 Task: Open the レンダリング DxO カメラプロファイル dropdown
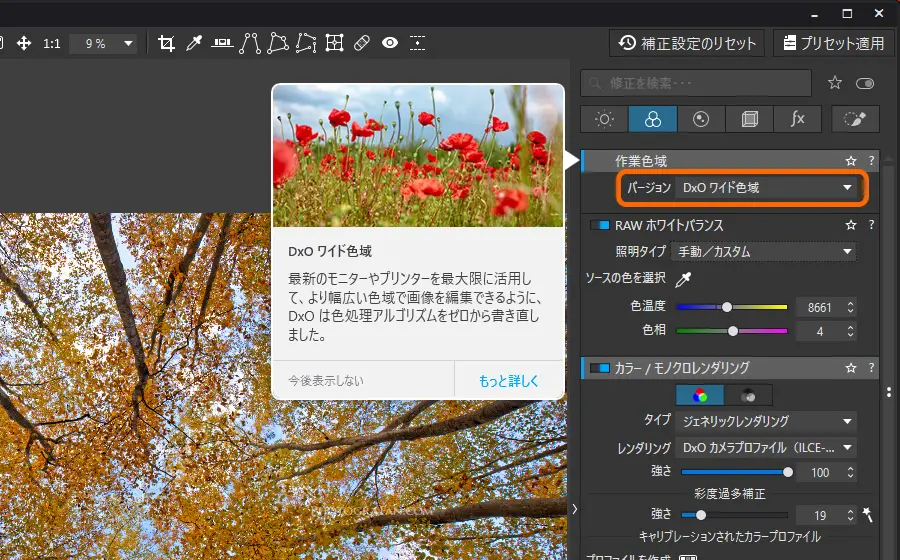point(766,448)
